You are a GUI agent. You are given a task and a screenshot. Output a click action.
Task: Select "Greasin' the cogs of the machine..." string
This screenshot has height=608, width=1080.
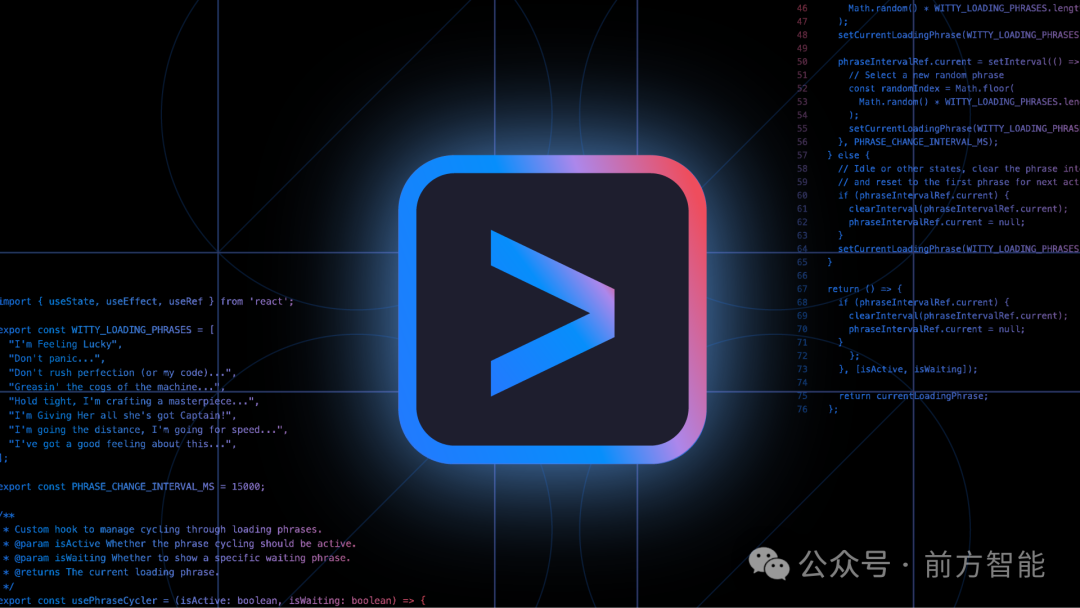pos(116,387)
